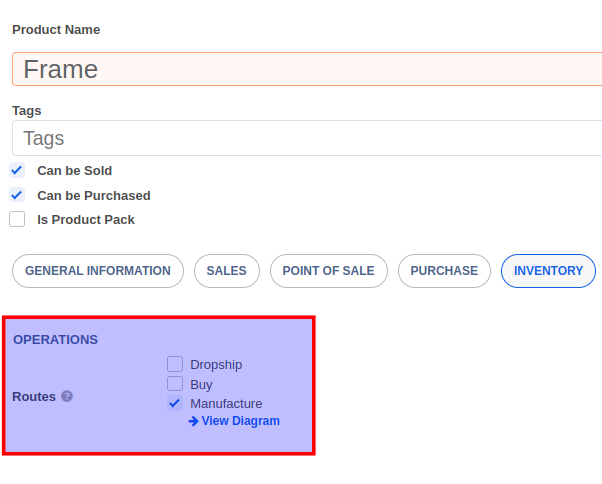Tick the Dropship route checkbox
The width and height of the screenshot is (602, 484).
[x=175, y=364]
